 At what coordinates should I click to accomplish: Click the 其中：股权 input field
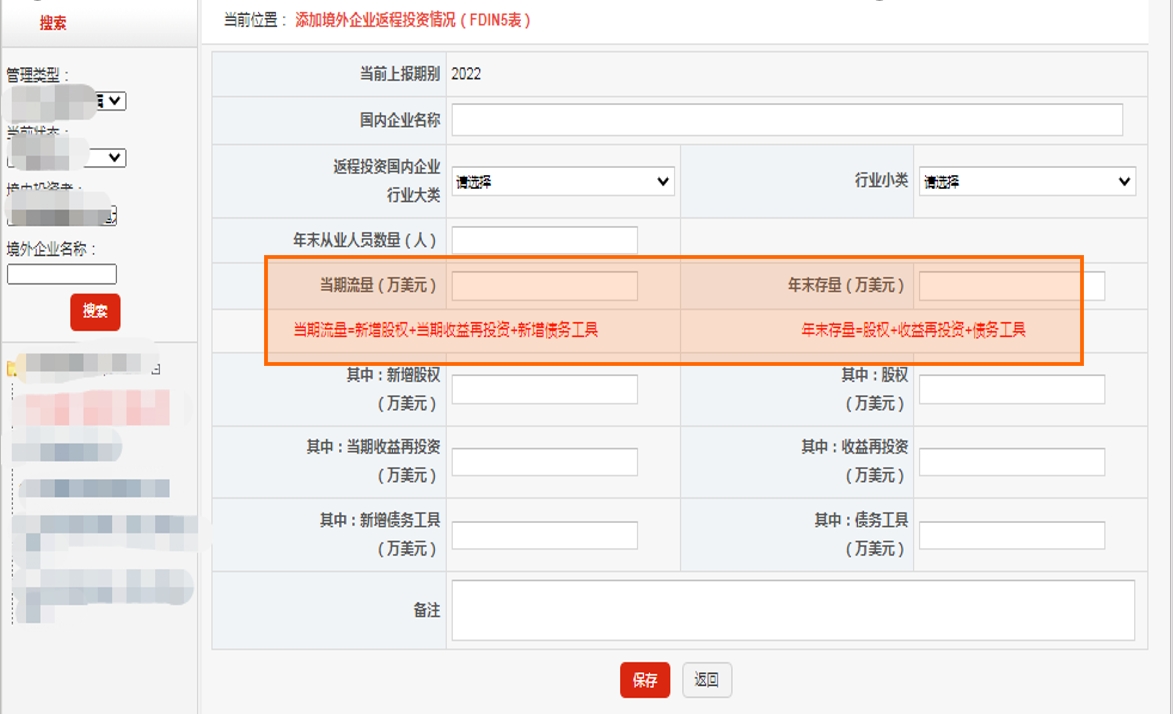(x=1010, y=389)
